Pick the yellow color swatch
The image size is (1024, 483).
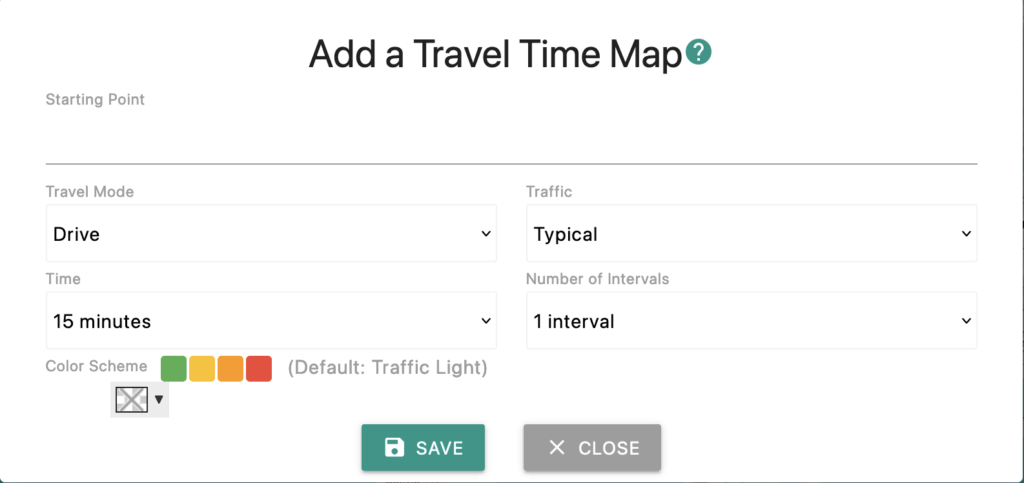[x=202, y=368]
